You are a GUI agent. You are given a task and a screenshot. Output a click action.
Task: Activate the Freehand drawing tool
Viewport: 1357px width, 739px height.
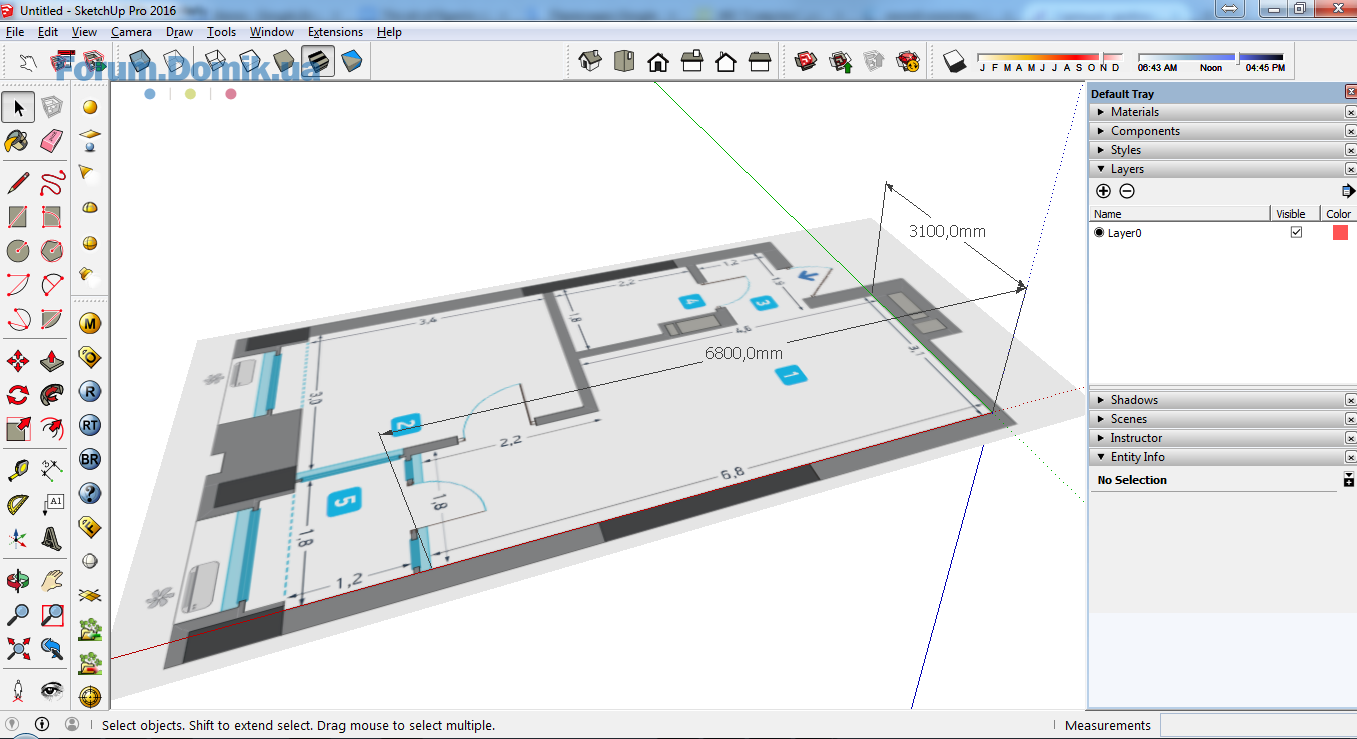(x=52, y=183)
